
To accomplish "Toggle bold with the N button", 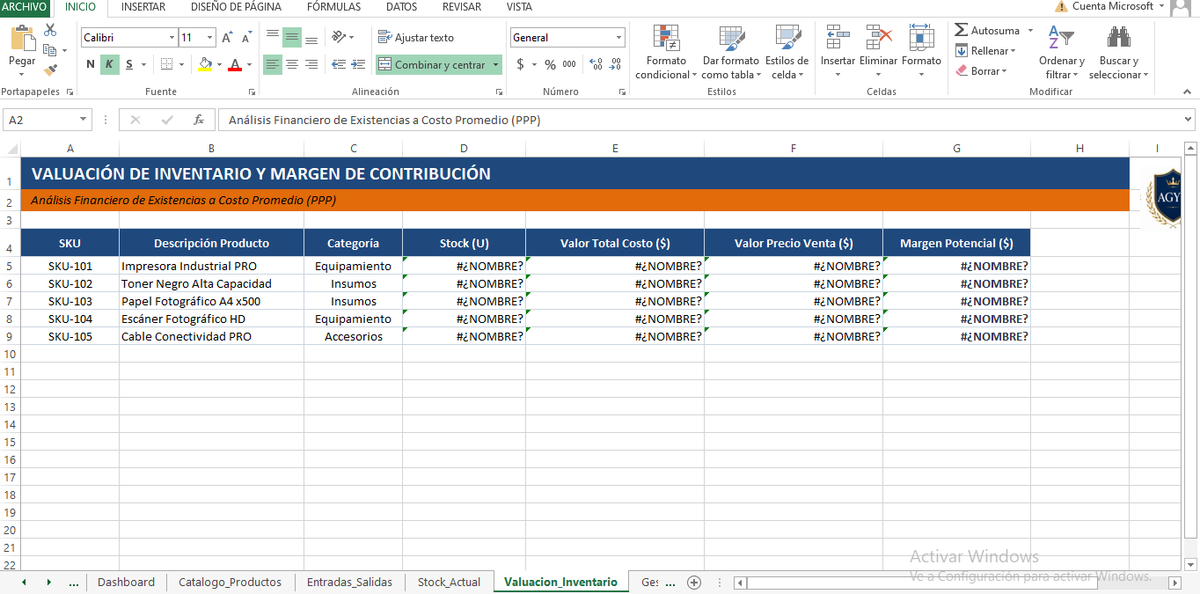I will [x=91, y=65].
